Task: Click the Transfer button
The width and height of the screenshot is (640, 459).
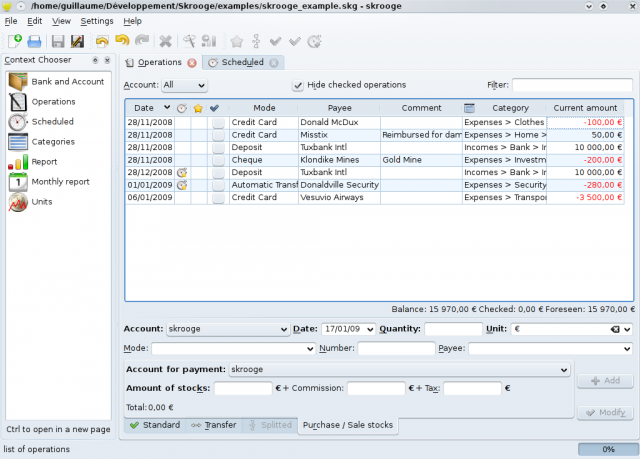Action: [214, 425]
